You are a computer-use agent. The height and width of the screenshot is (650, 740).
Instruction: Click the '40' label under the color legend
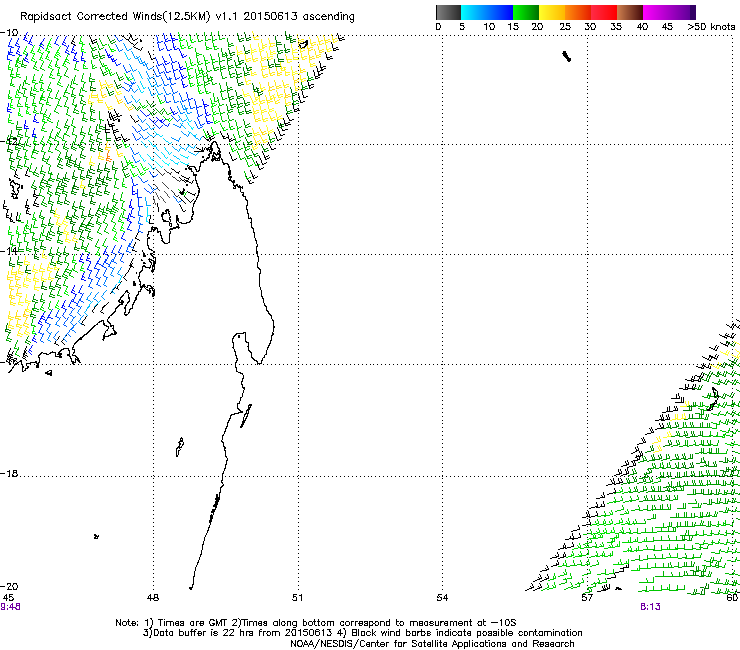[x=642, y=27]
